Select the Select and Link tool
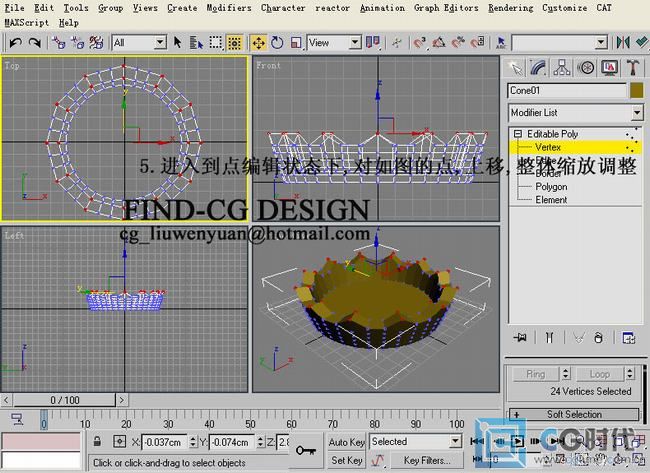 (59, 42)
